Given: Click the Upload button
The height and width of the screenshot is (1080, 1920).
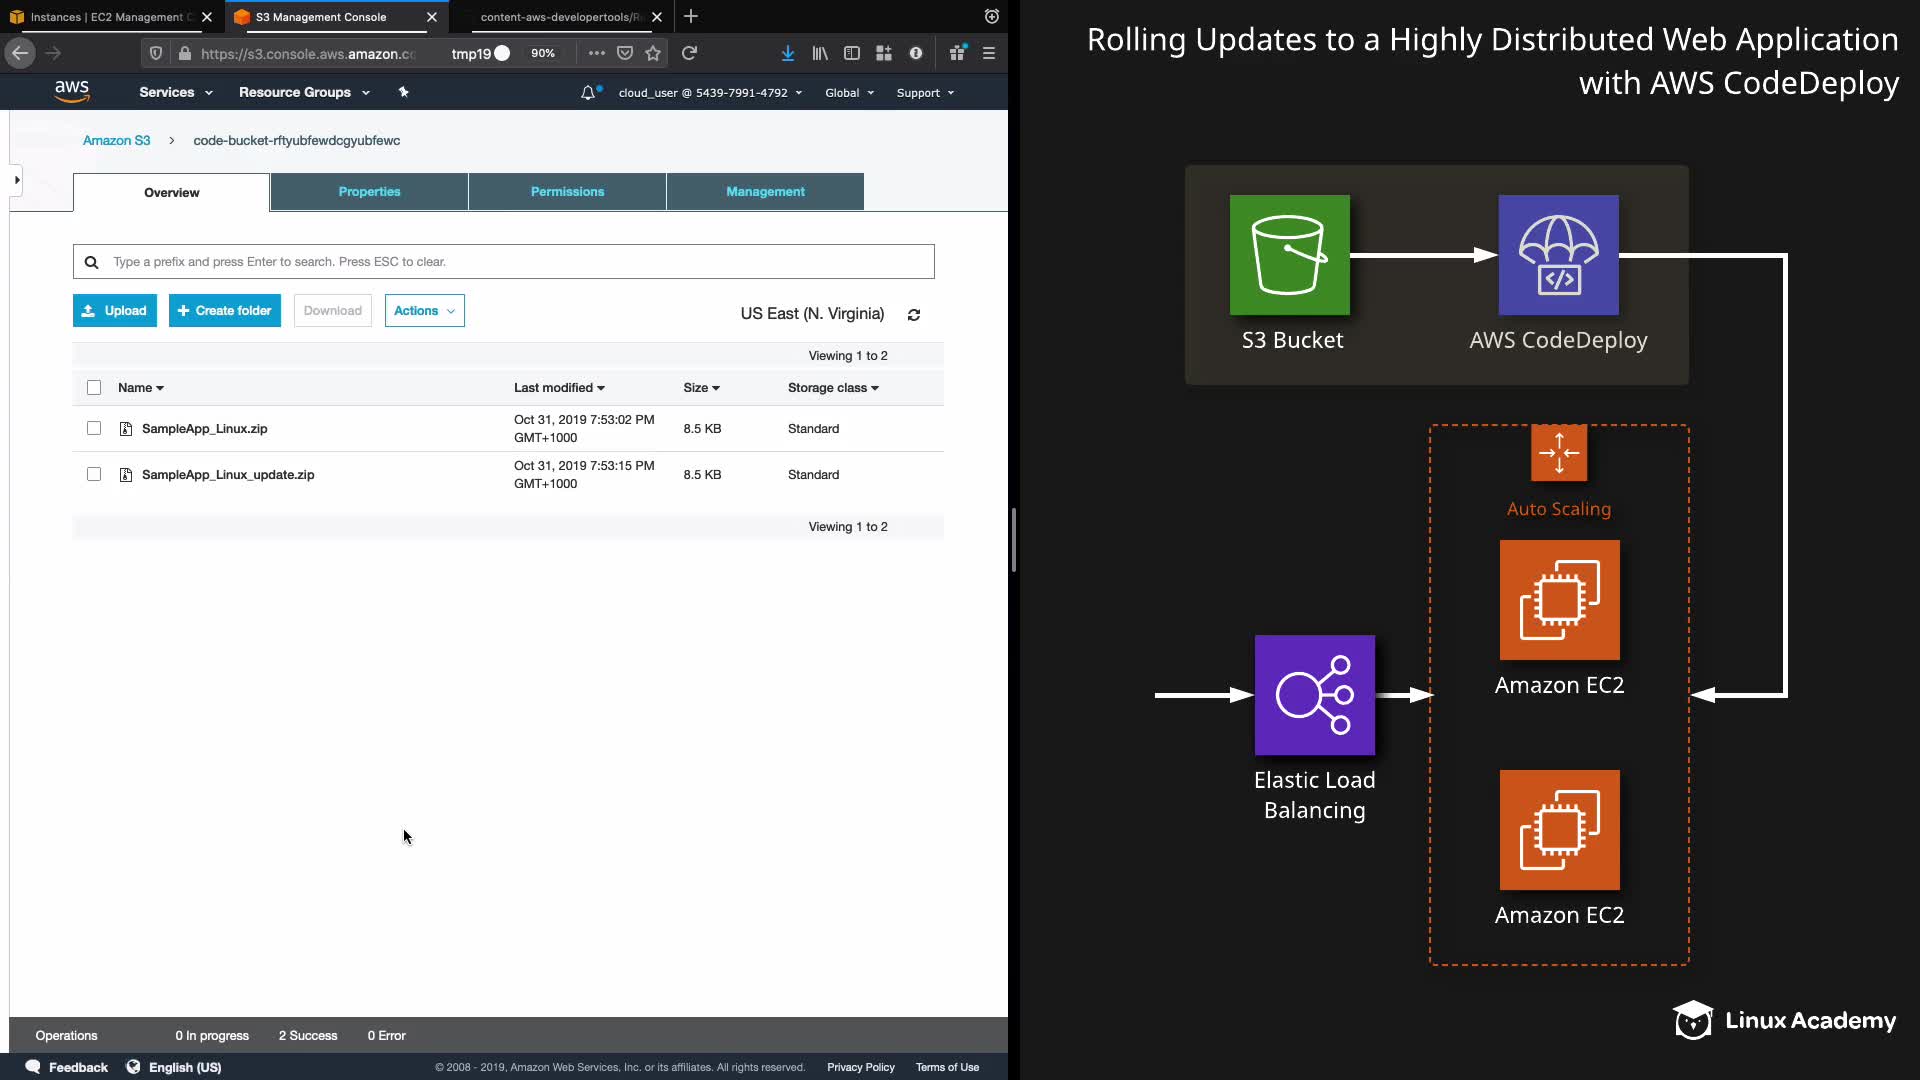Looking at the screenshot, I should (x=115, y=311).
